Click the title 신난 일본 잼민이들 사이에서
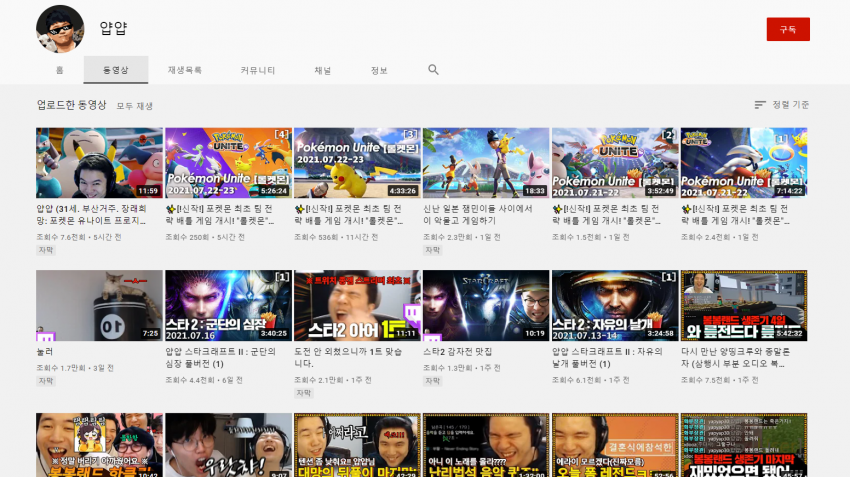Viewport: 850px width, 477px height. tap(478, 215)
